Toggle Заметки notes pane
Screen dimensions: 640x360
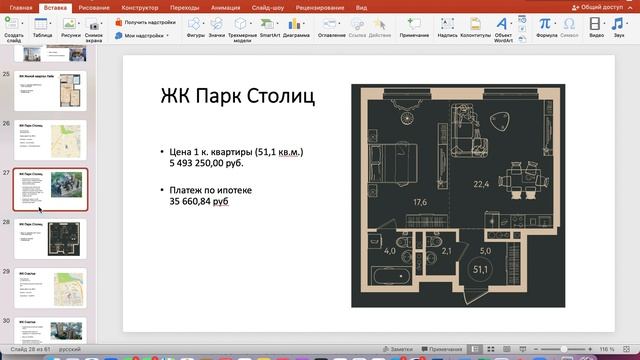pos(398,349)
